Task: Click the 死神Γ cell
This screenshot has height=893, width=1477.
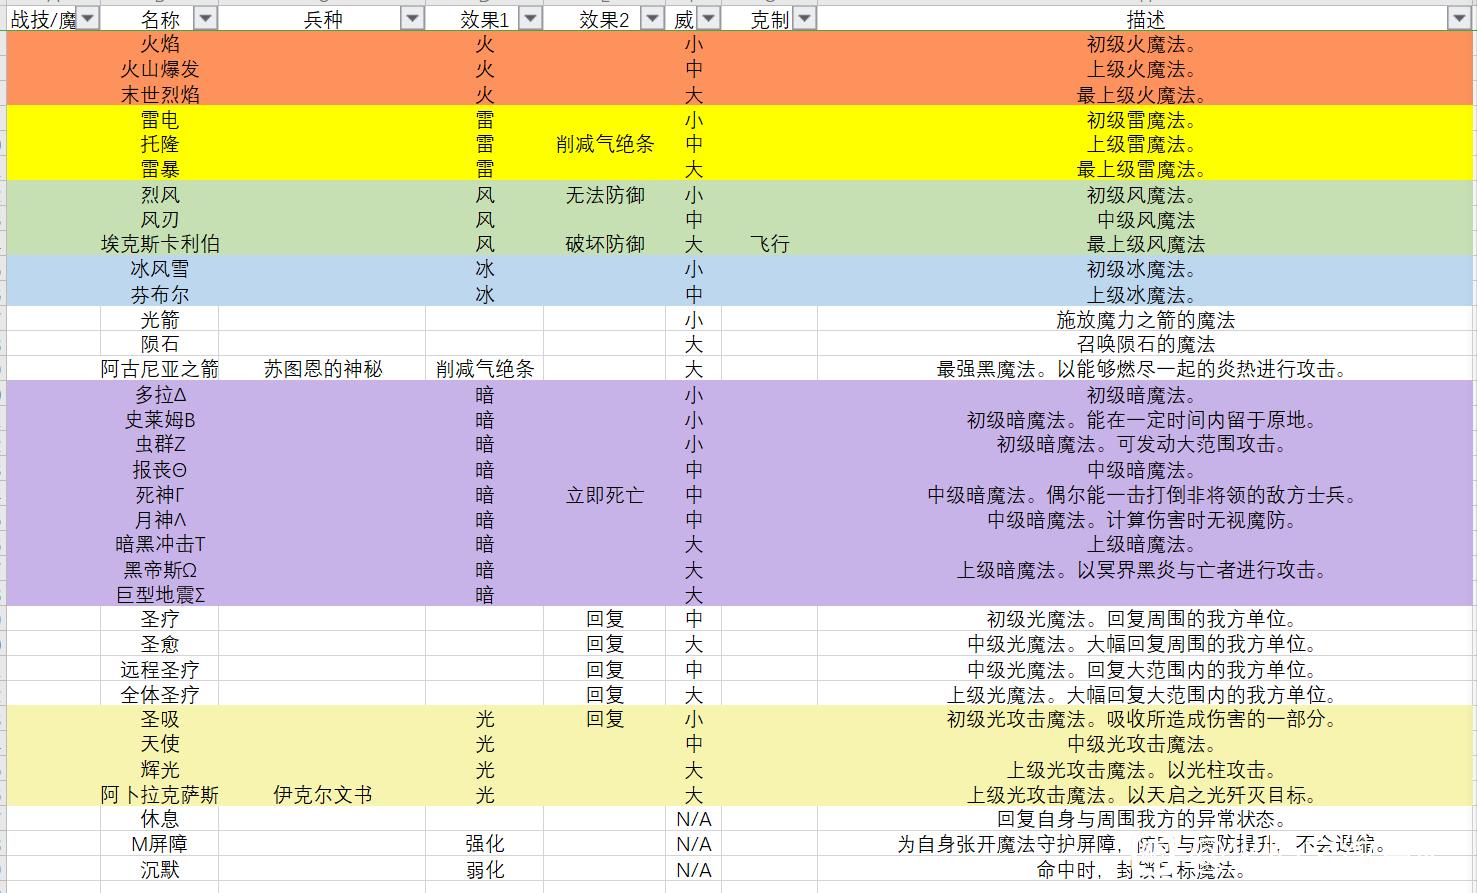Action: tap(160, 495)
